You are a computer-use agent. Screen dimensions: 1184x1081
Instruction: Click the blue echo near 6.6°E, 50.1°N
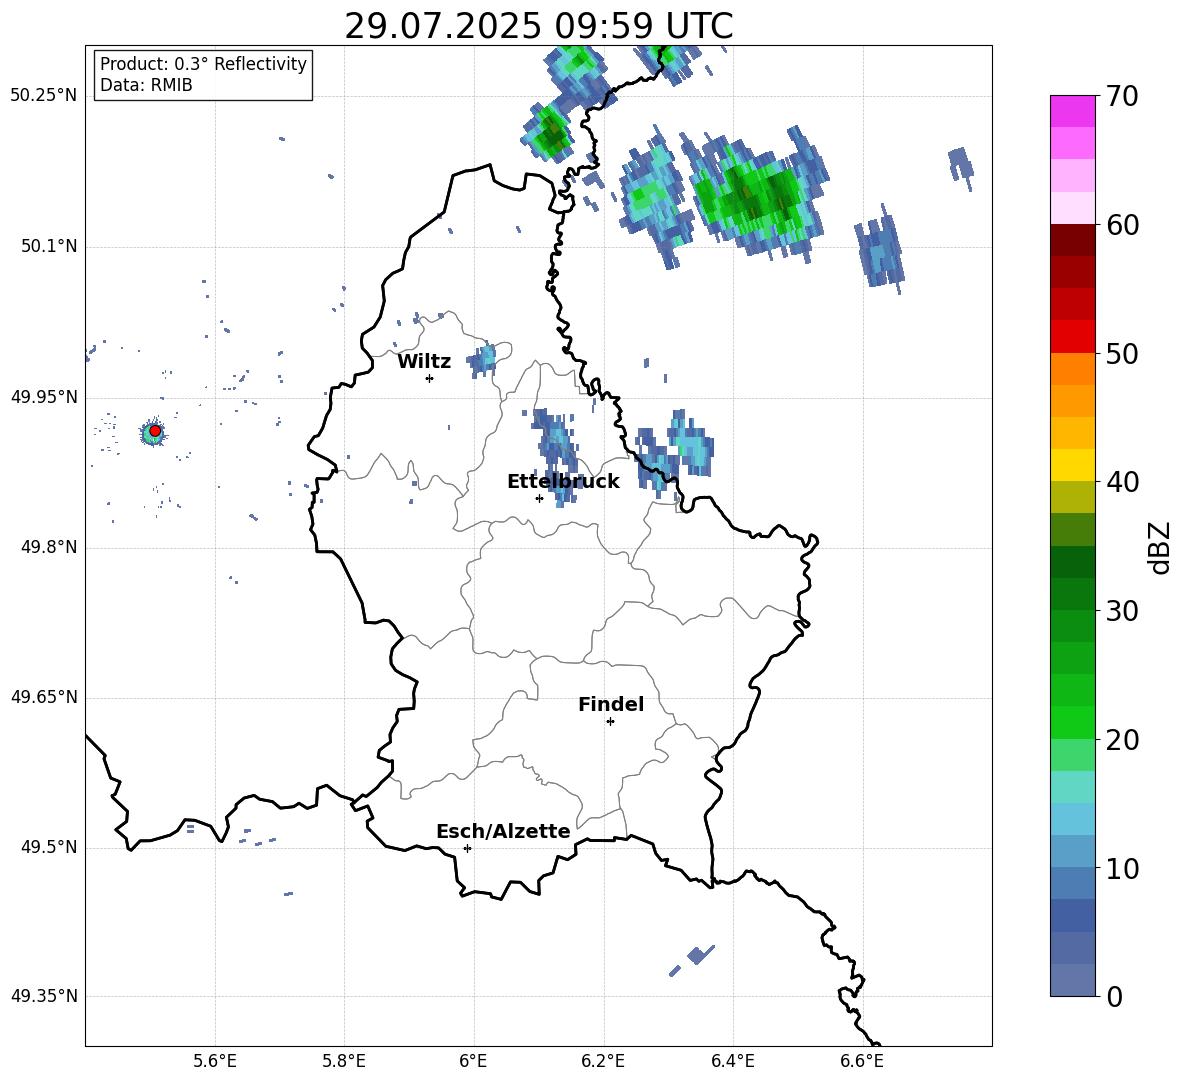pos(880,249)
